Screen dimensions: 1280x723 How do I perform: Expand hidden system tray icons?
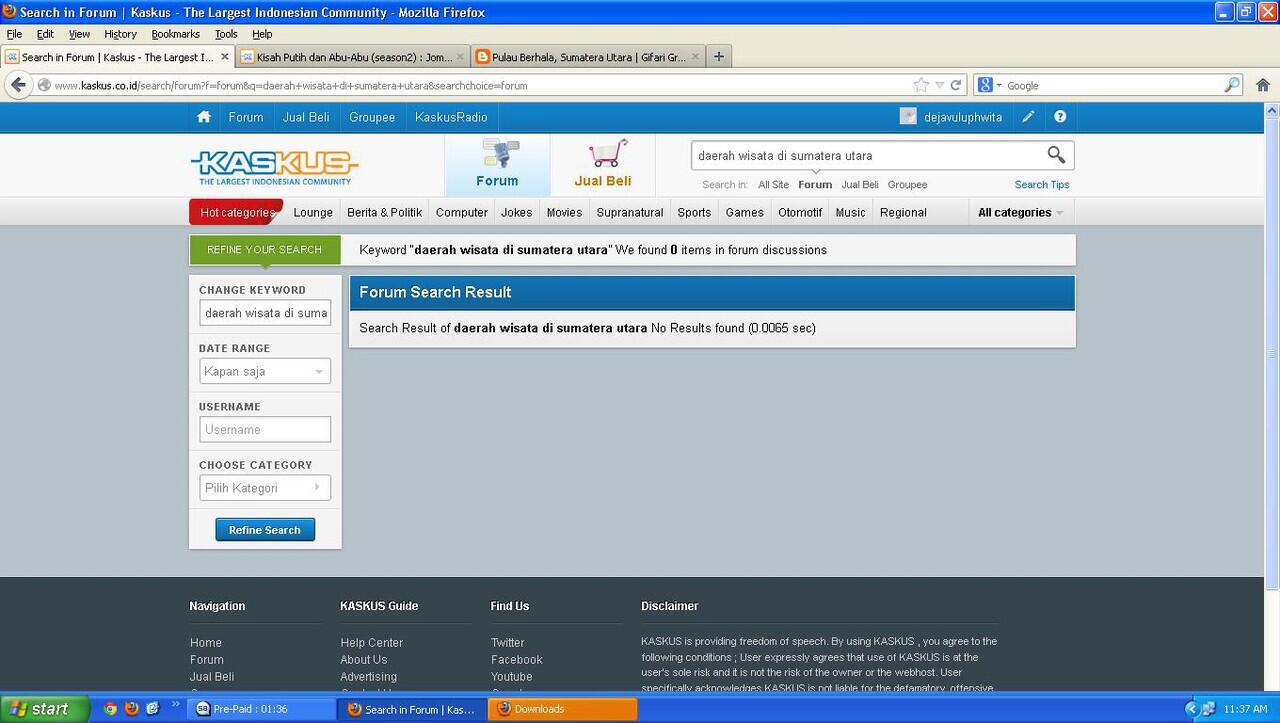[x=1191, y=709]
